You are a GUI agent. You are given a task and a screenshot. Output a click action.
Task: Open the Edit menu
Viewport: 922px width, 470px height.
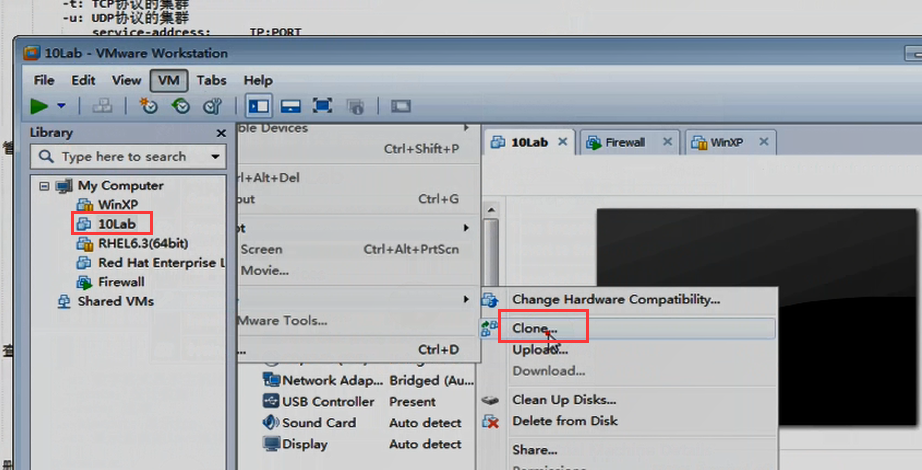(x=83, y=80)
